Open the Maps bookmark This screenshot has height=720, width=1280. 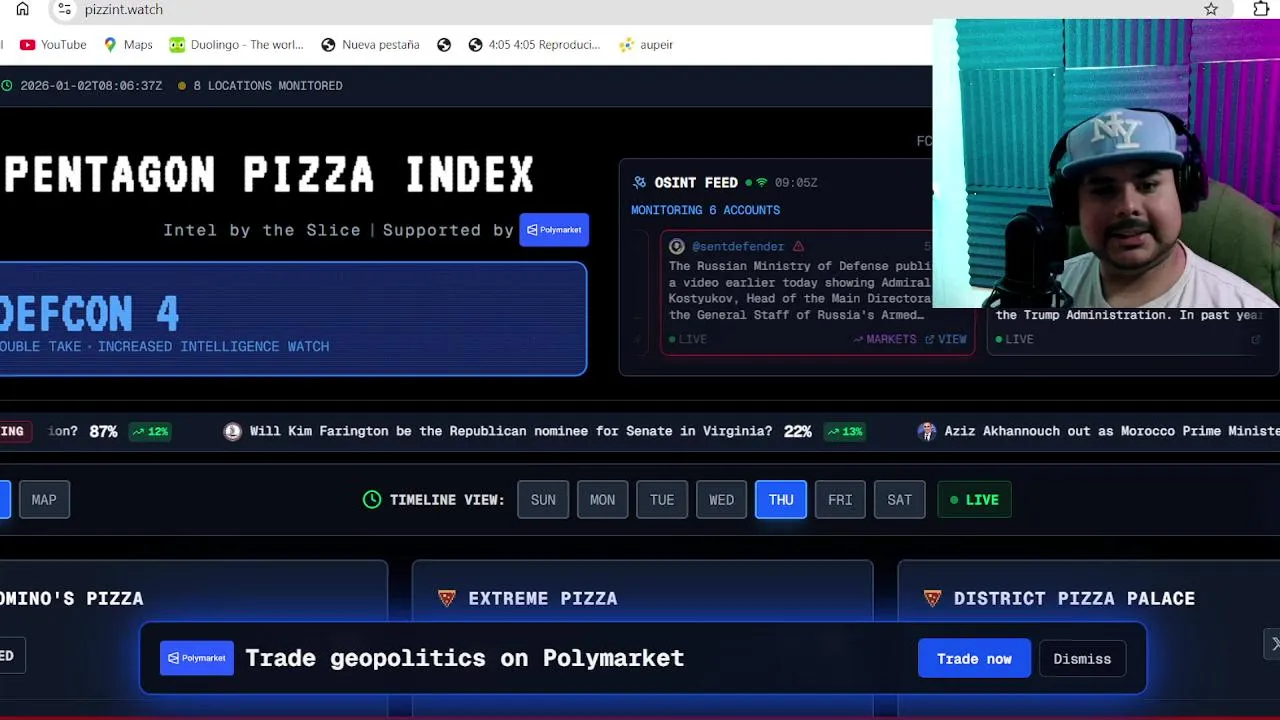pyautogui.click(x=127, y=45)
